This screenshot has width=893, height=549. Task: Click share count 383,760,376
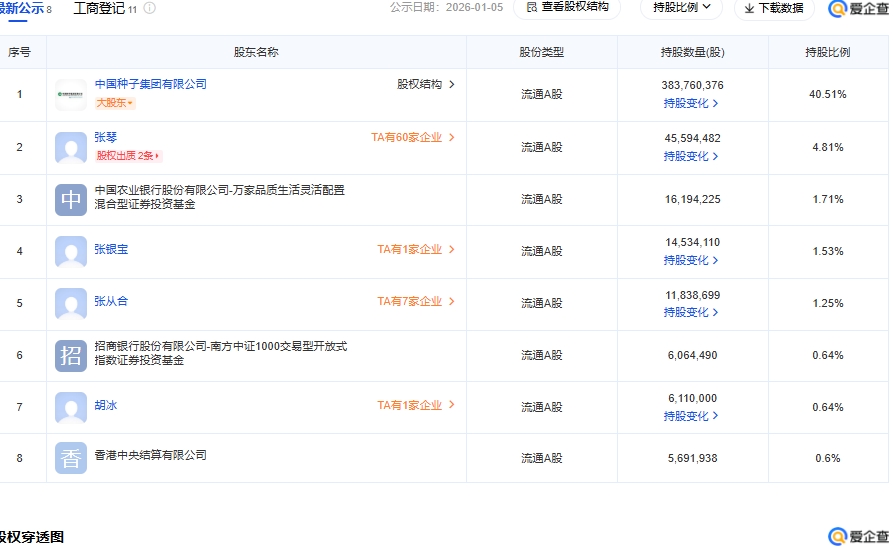693,85
